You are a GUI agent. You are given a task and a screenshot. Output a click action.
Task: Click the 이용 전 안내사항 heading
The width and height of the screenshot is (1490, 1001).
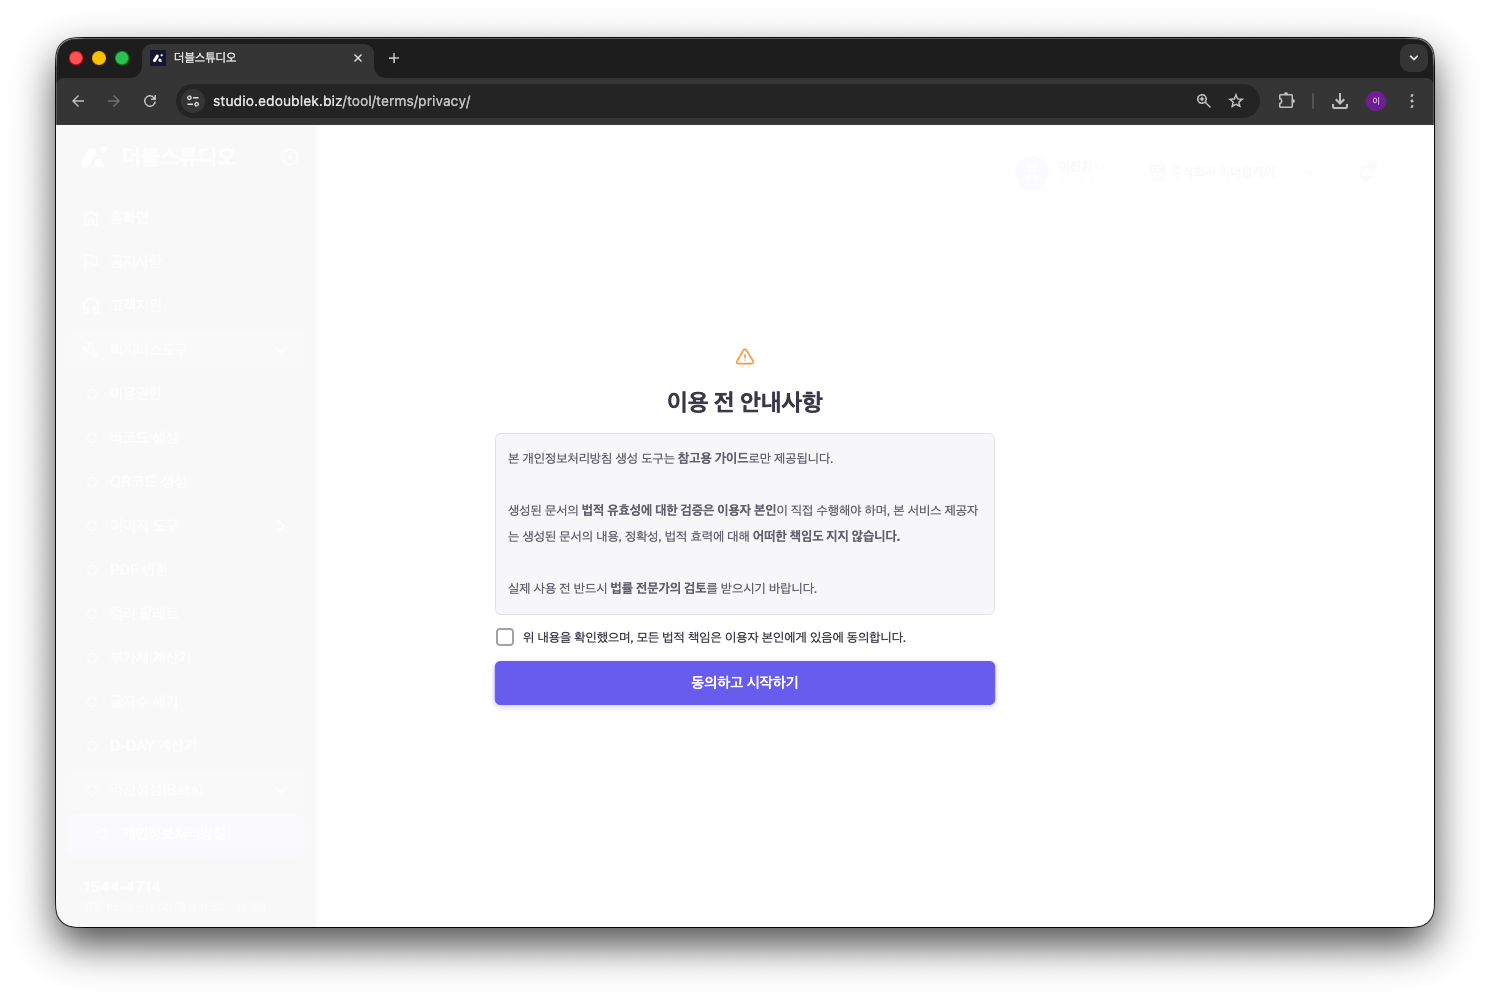click(745, 402)
